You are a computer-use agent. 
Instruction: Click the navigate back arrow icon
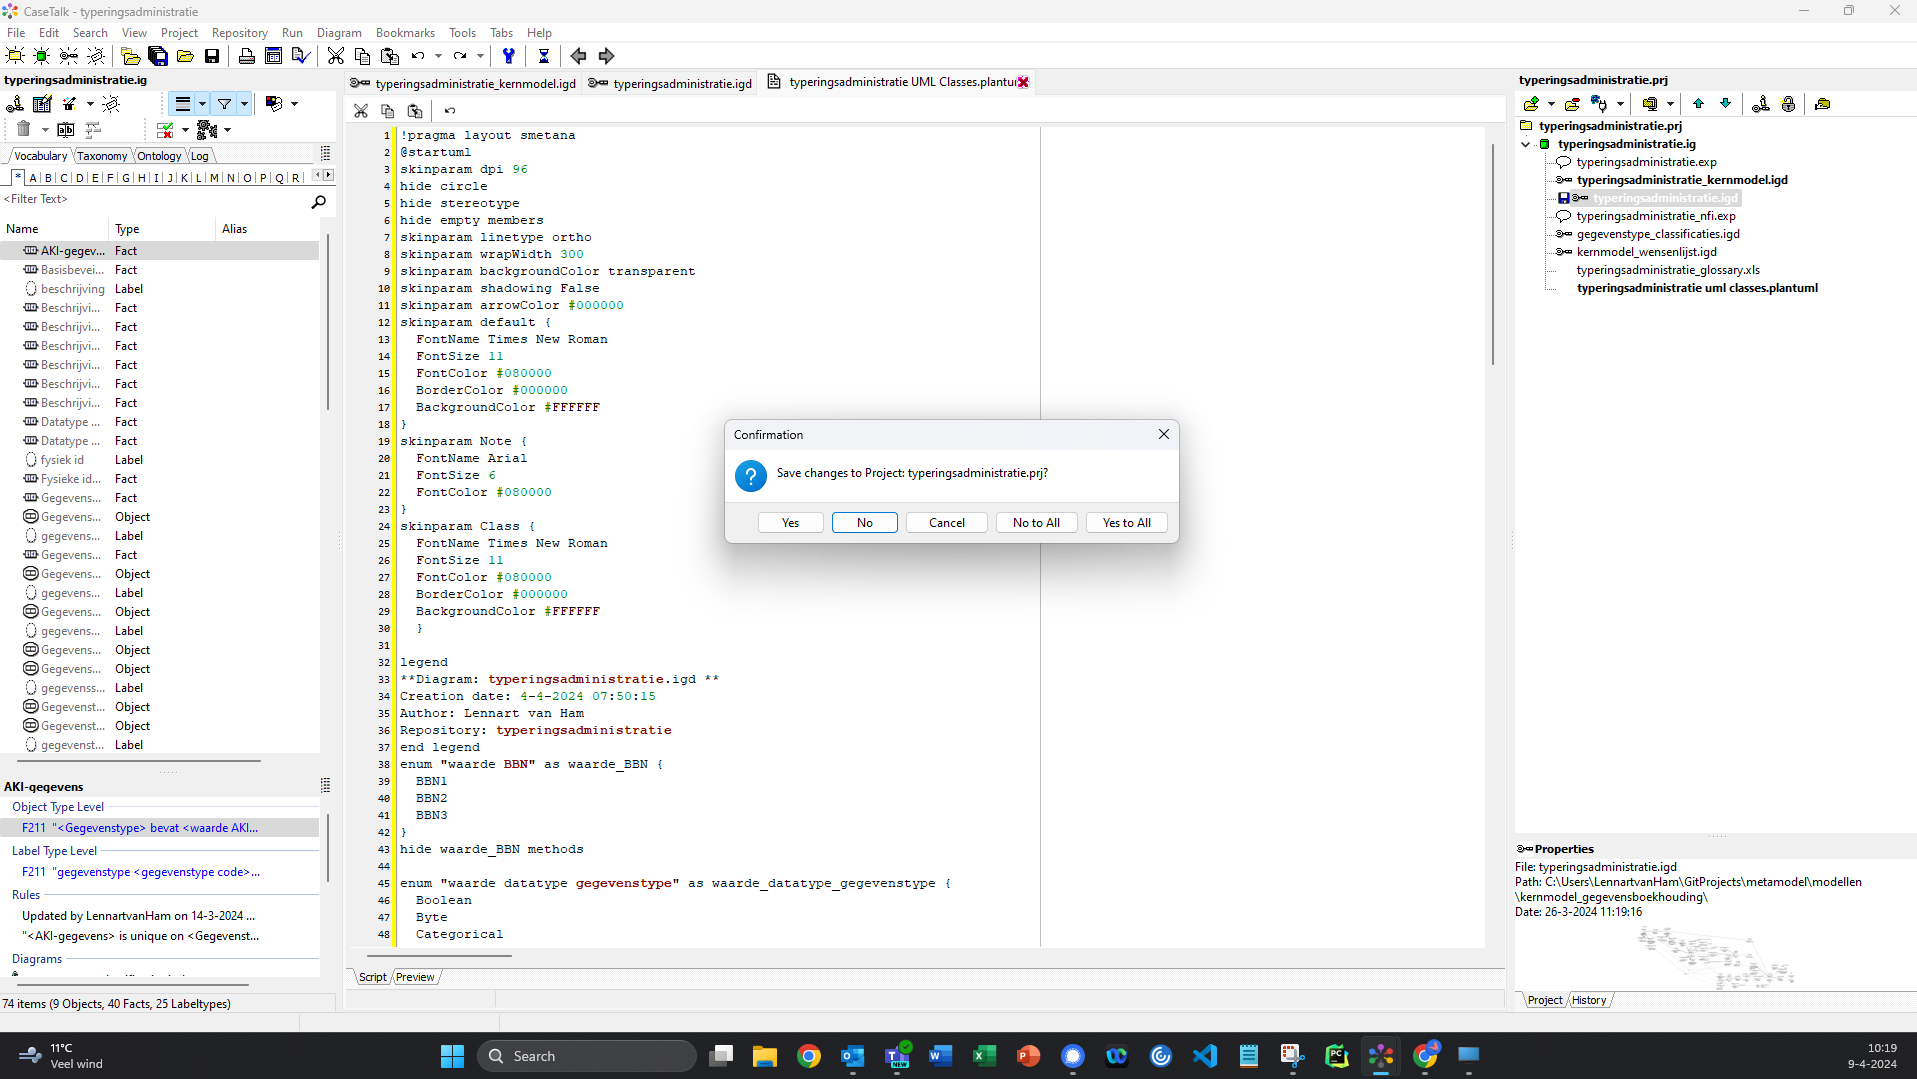pyautogui.click(x=578, y=56)
